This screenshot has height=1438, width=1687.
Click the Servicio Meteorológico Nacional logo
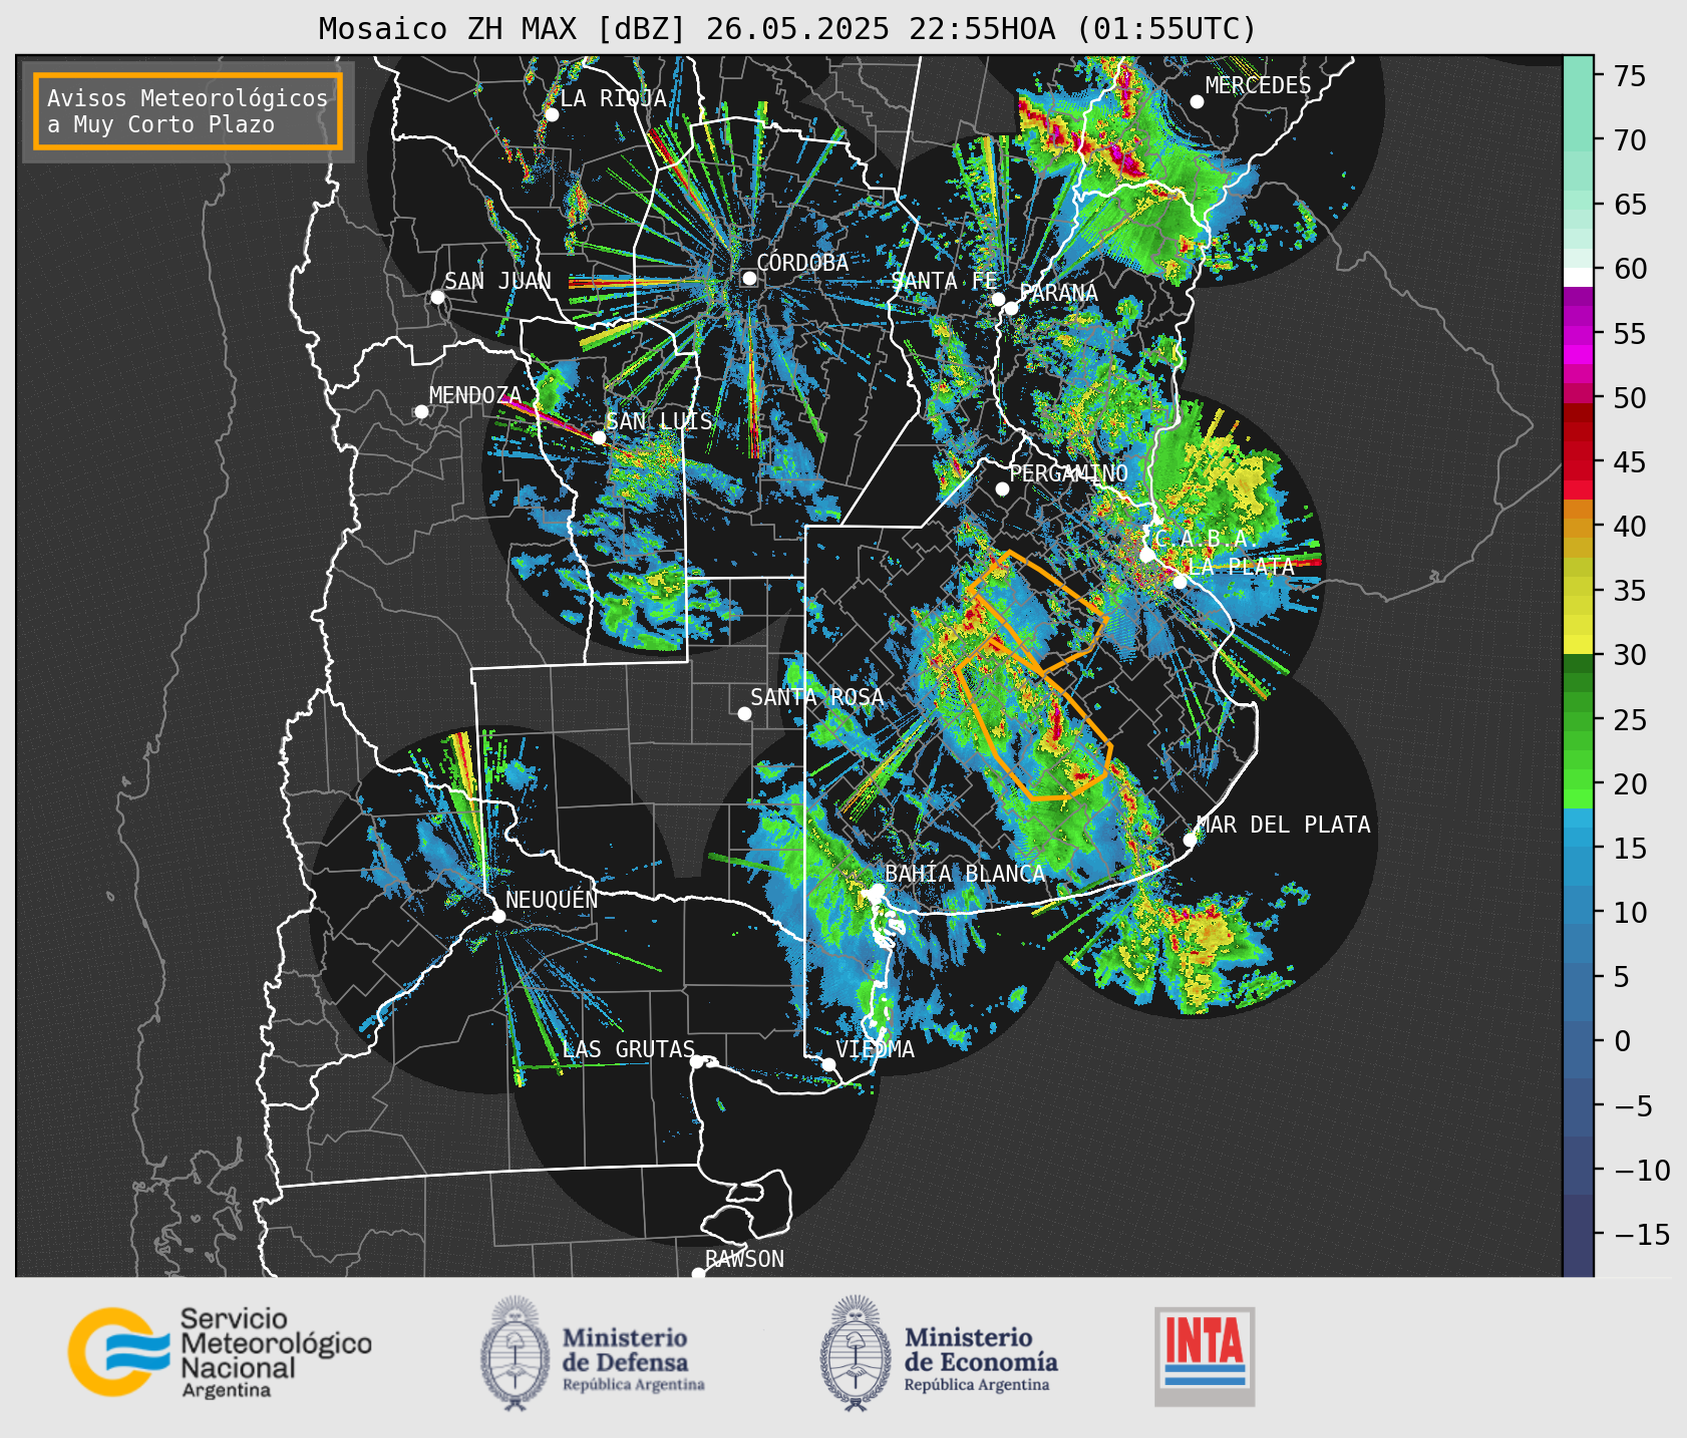219,1352
